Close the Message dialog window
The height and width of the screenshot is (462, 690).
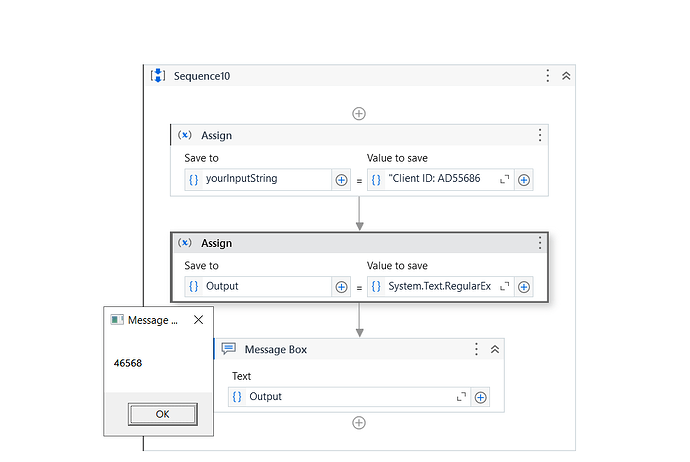click(x=197, y=320)
